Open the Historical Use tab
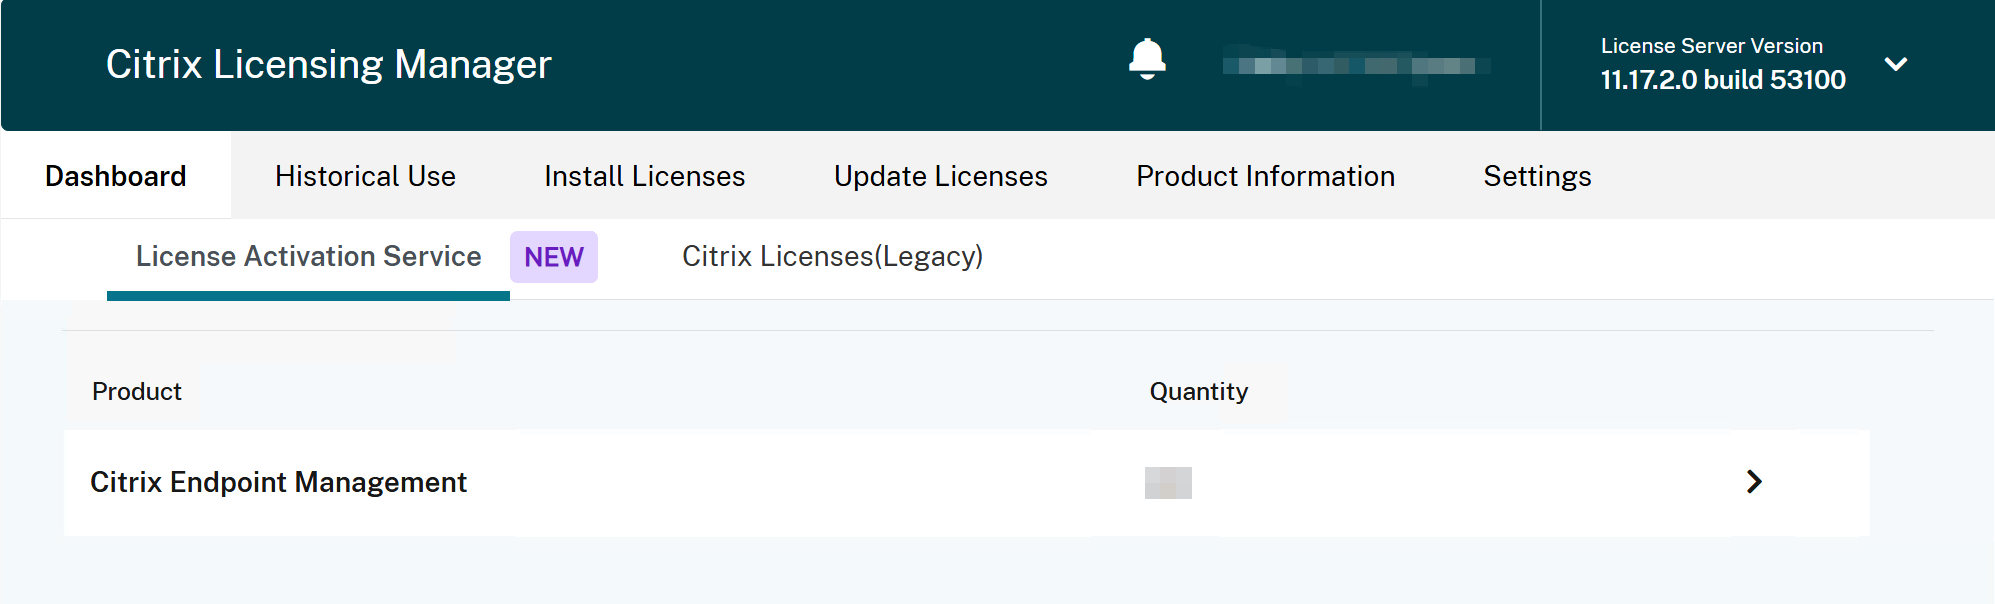 tap(365, 176)
